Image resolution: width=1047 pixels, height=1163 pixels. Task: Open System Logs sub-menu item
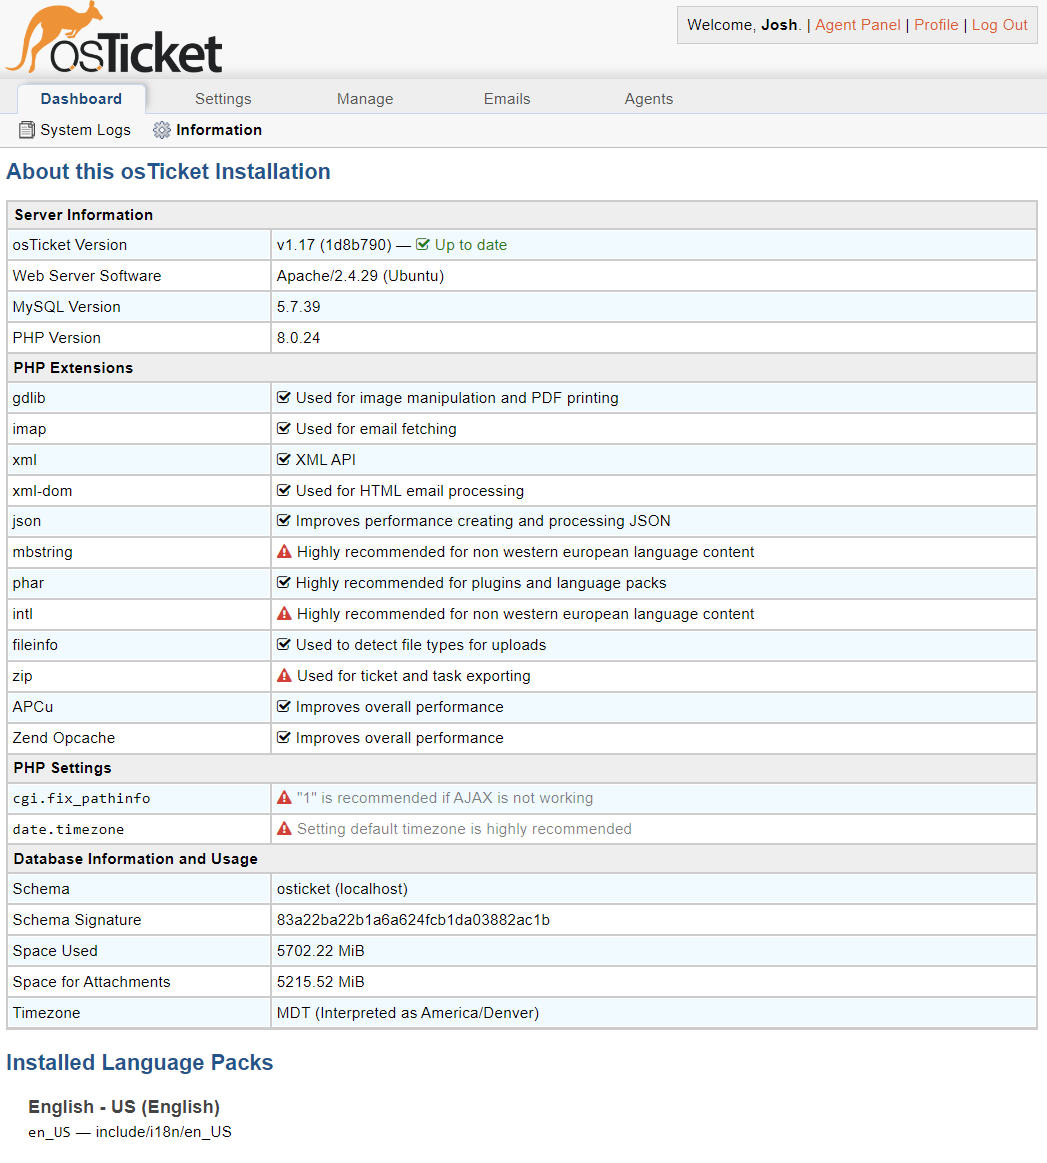[x=75, y=130]
